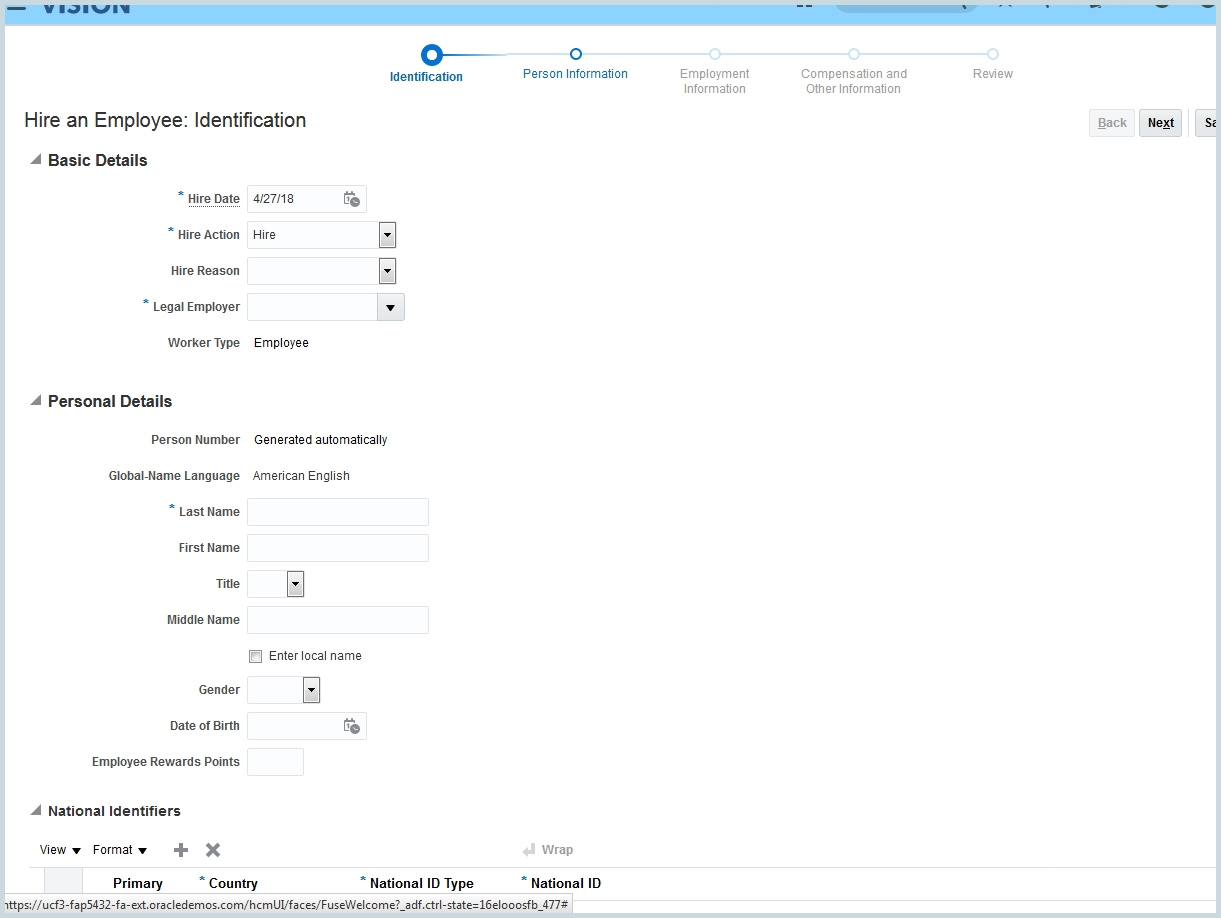Image resolution: width=1221 pixels, height=918 pixels.
Task: Open the Format menu in National Identifiers
Action: pos(120,850)
